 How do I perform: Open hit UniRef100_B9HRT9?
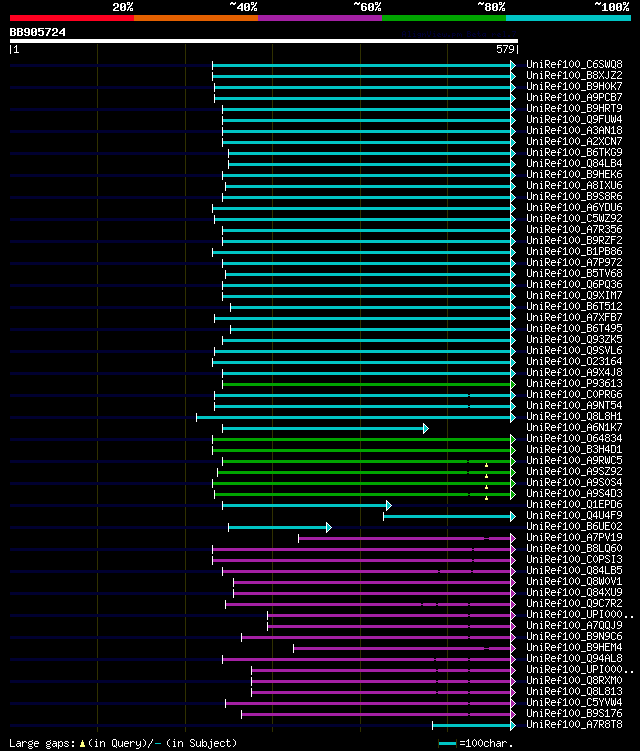point(574,108)
